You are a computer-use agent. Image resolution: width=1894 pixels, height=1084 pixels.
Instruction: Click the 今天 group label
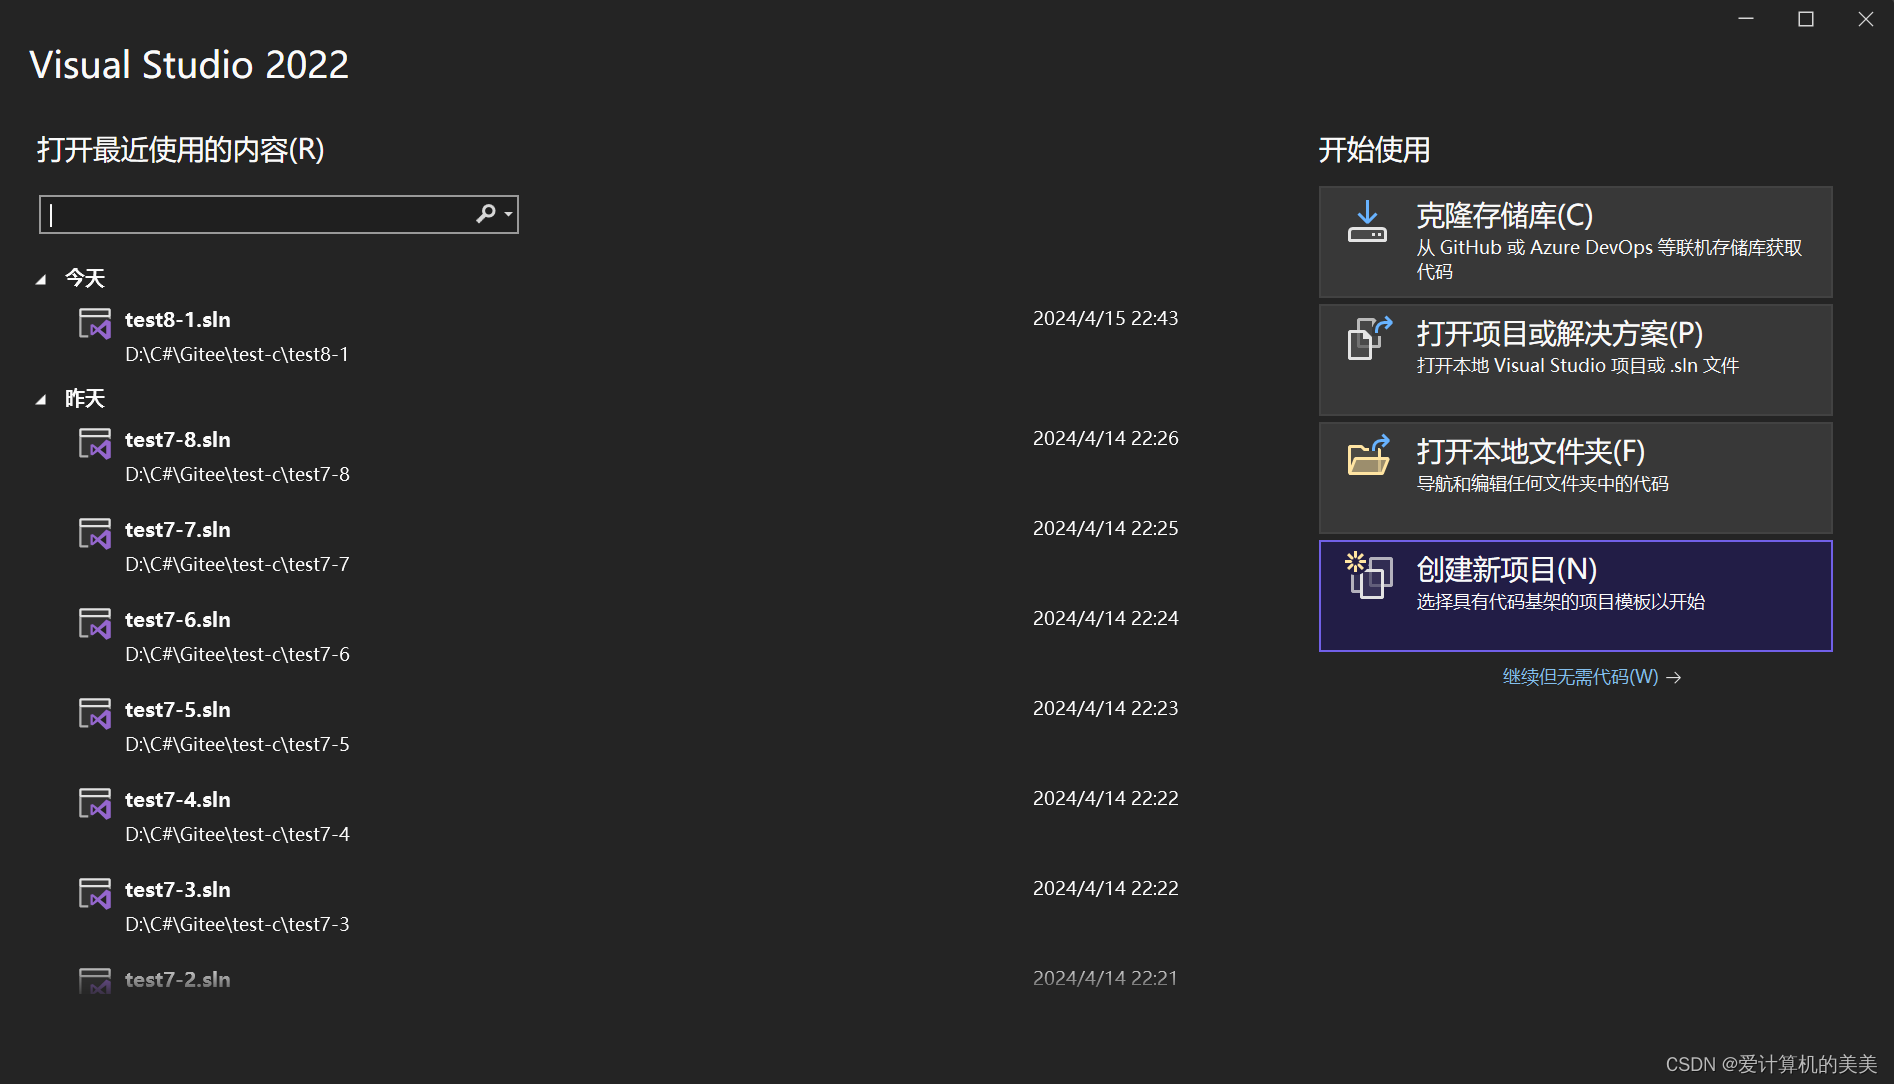pyautogui.click(x=85, y=278)
